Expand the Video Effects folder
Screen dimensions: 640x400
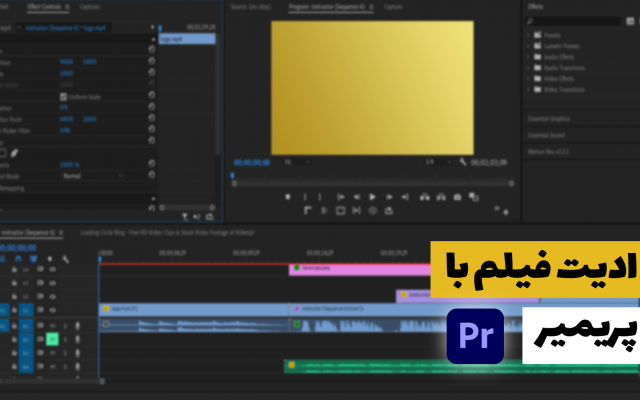point(528,78)
